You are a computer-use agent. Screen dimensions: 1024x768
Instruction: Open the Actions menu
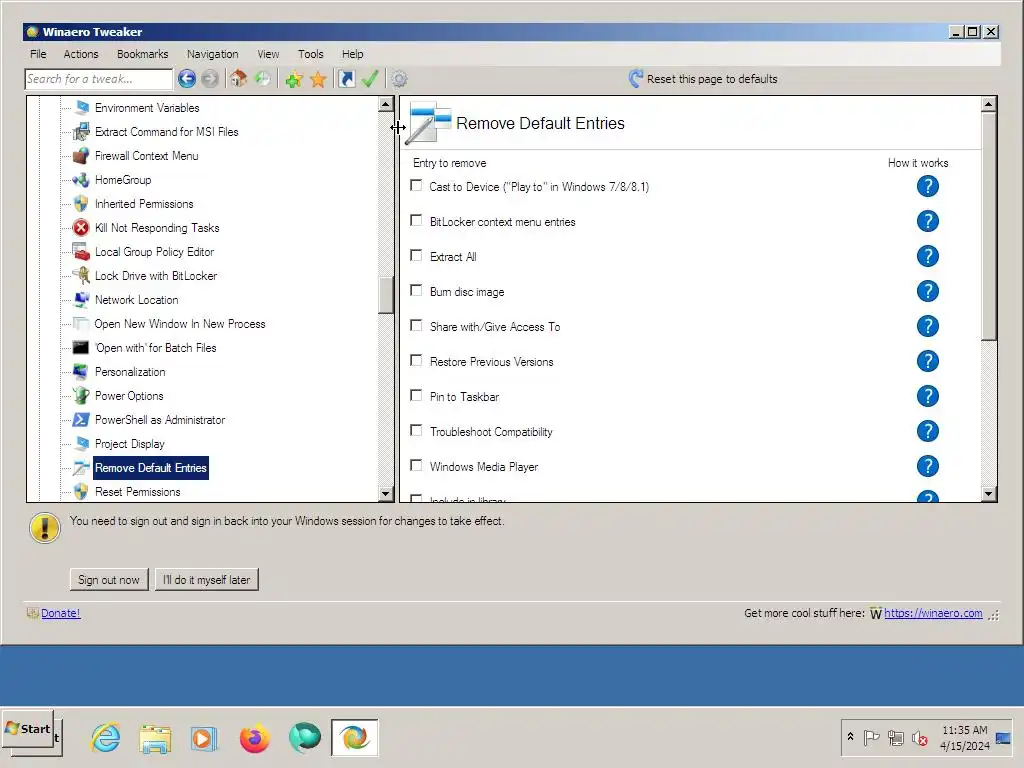click(x=81, y=54)
